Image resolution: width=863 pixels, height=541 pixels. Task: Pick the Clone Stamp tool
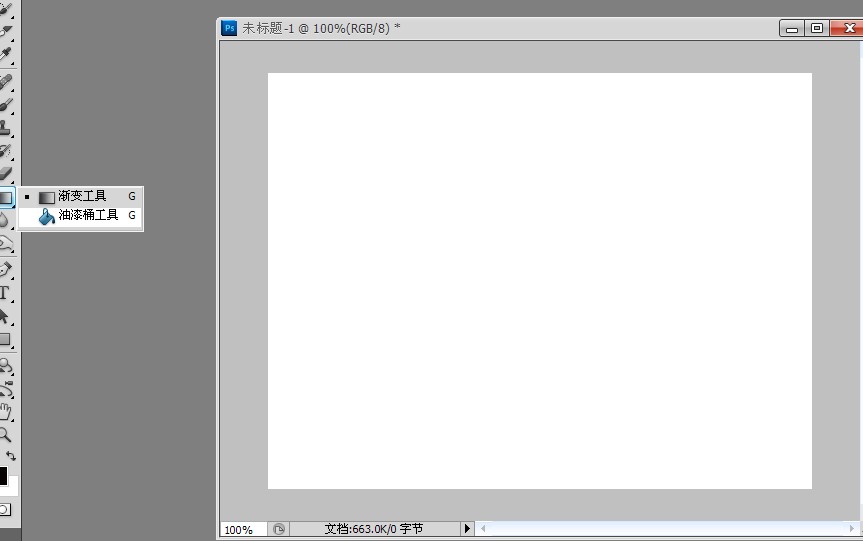6,128
